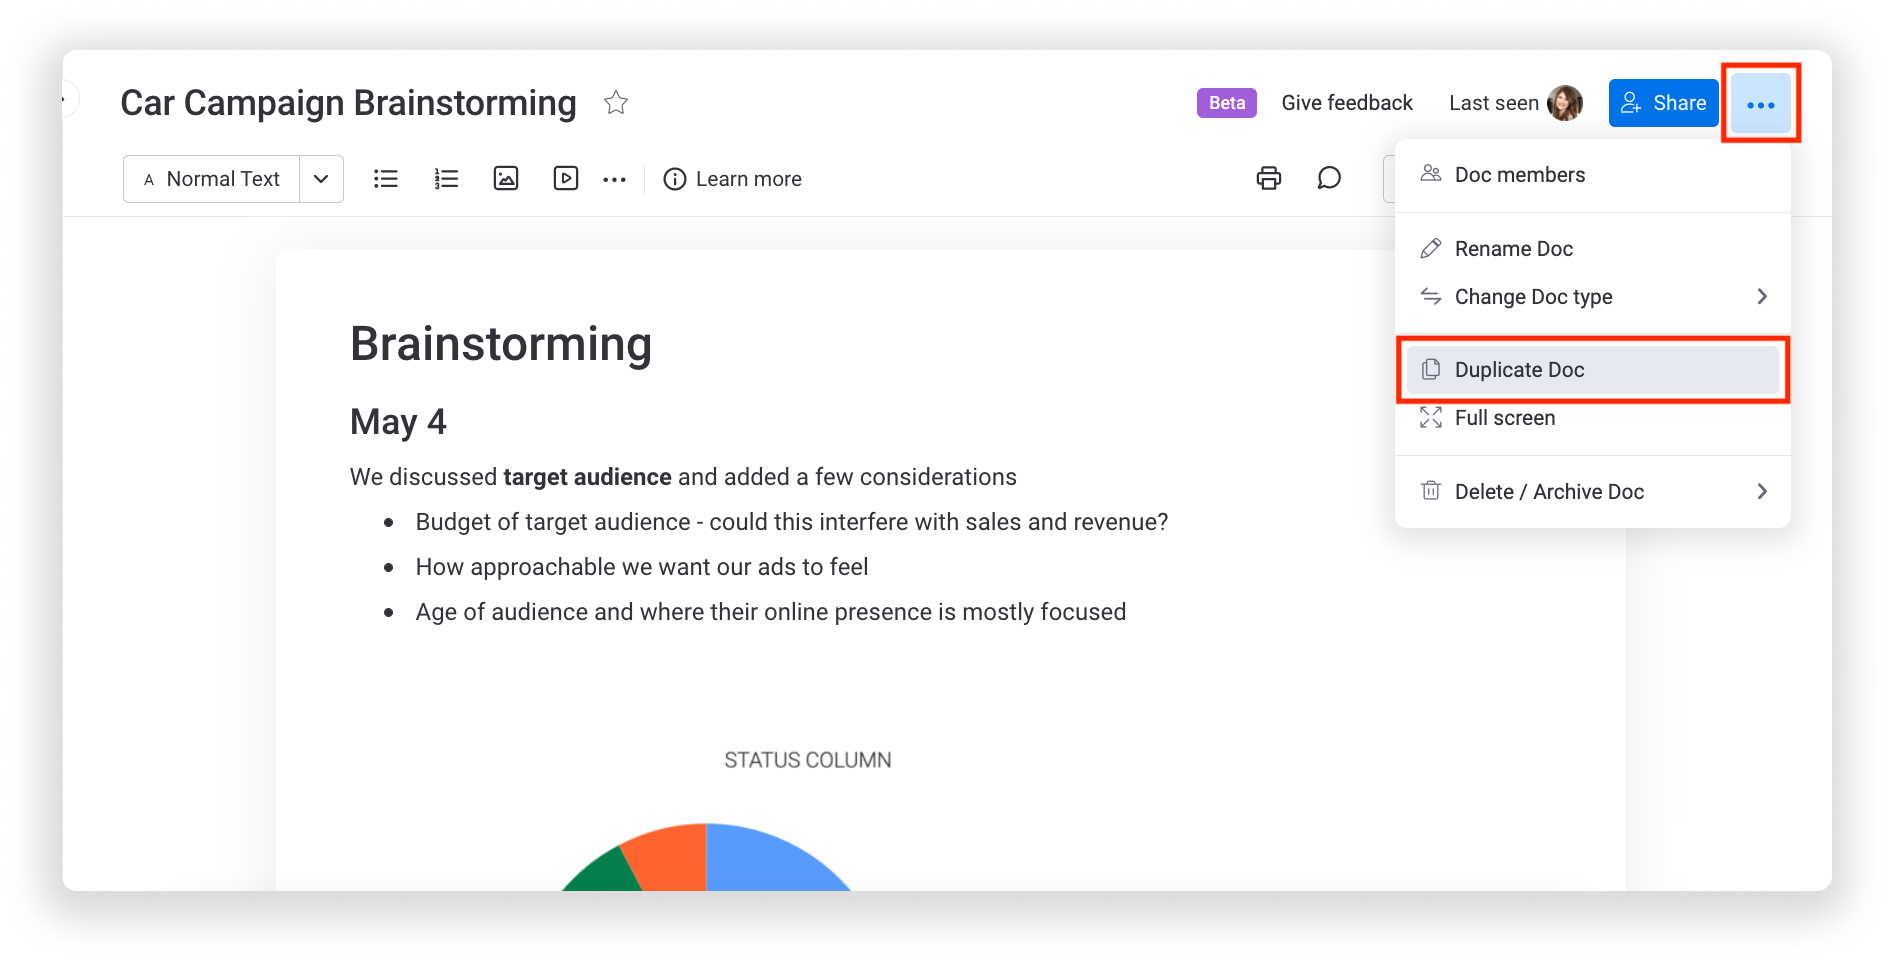Select the Normal Text style button
The width and height of the screenshot is (1890, 961).
click(212, 179)
